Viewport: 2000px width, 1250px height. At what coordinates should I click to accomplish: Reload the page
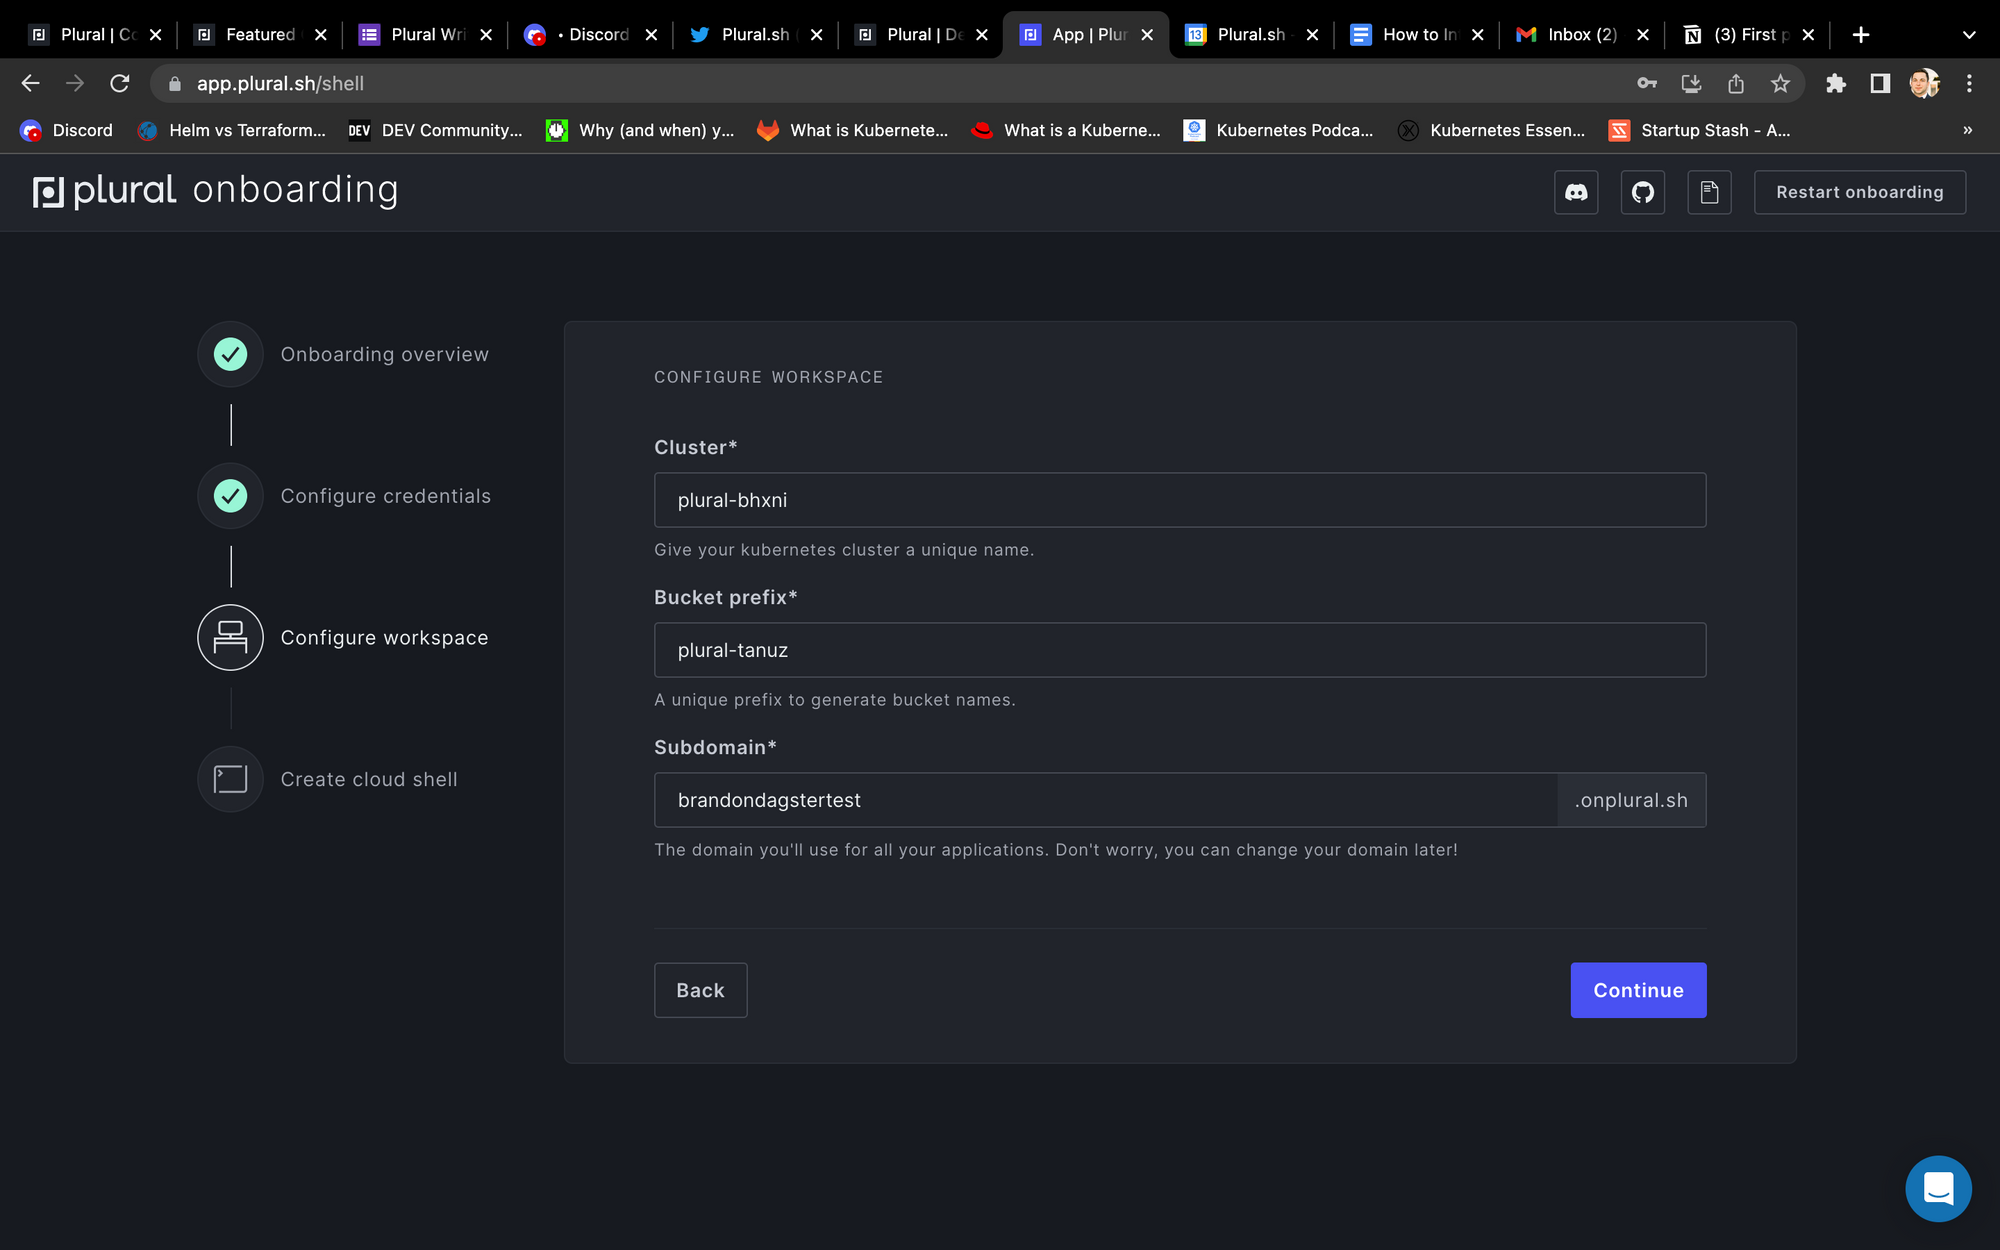120,84
